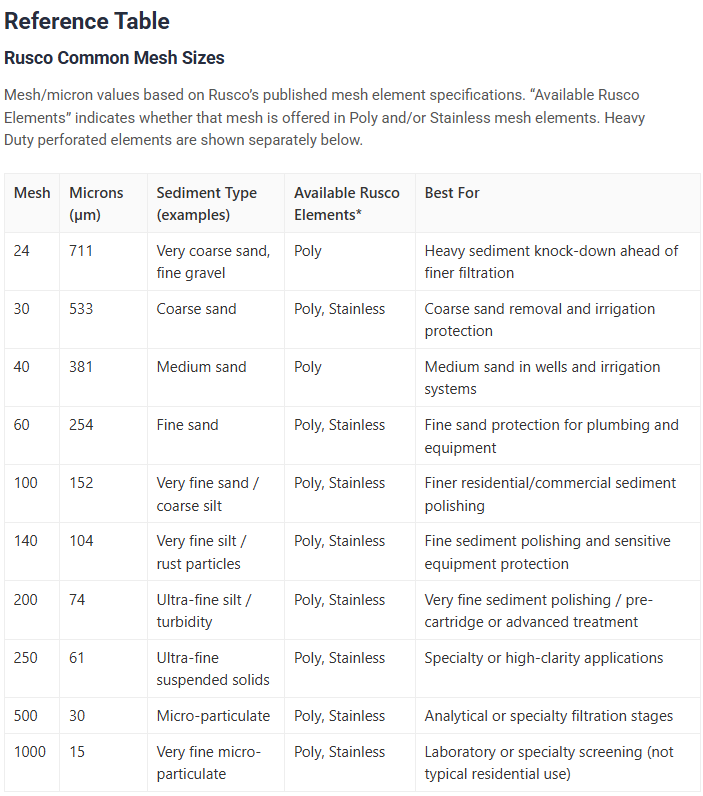Click the 711 microns value
This screenshot has width=703, height=796.
[x=81, y=251]
